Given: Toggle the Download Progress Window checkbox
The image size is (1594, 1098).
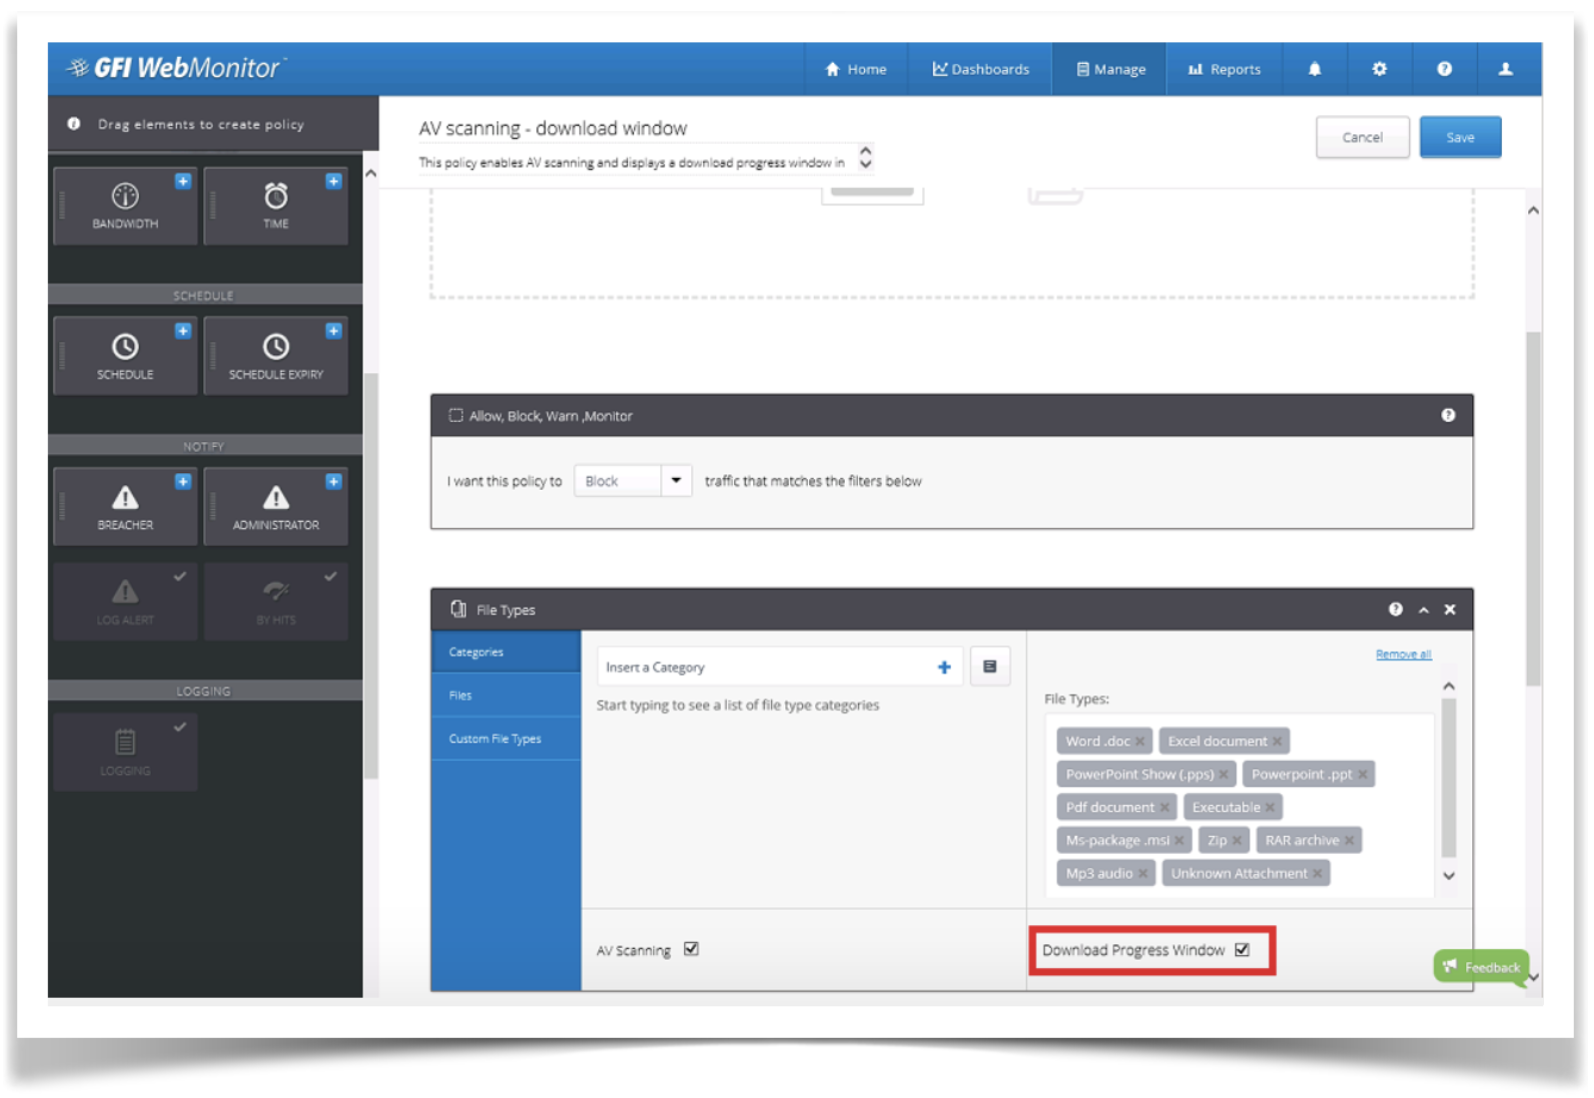Looking at the screenshot, I should (x=1242, y=950).
